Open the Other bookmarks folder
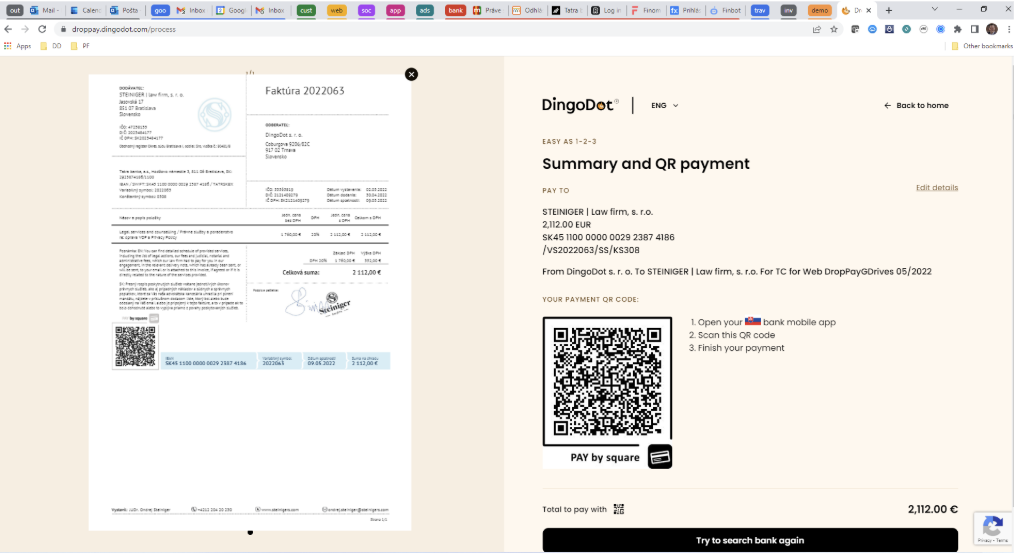The width and height of the screenshot is (1014, 554). point(982,46)
